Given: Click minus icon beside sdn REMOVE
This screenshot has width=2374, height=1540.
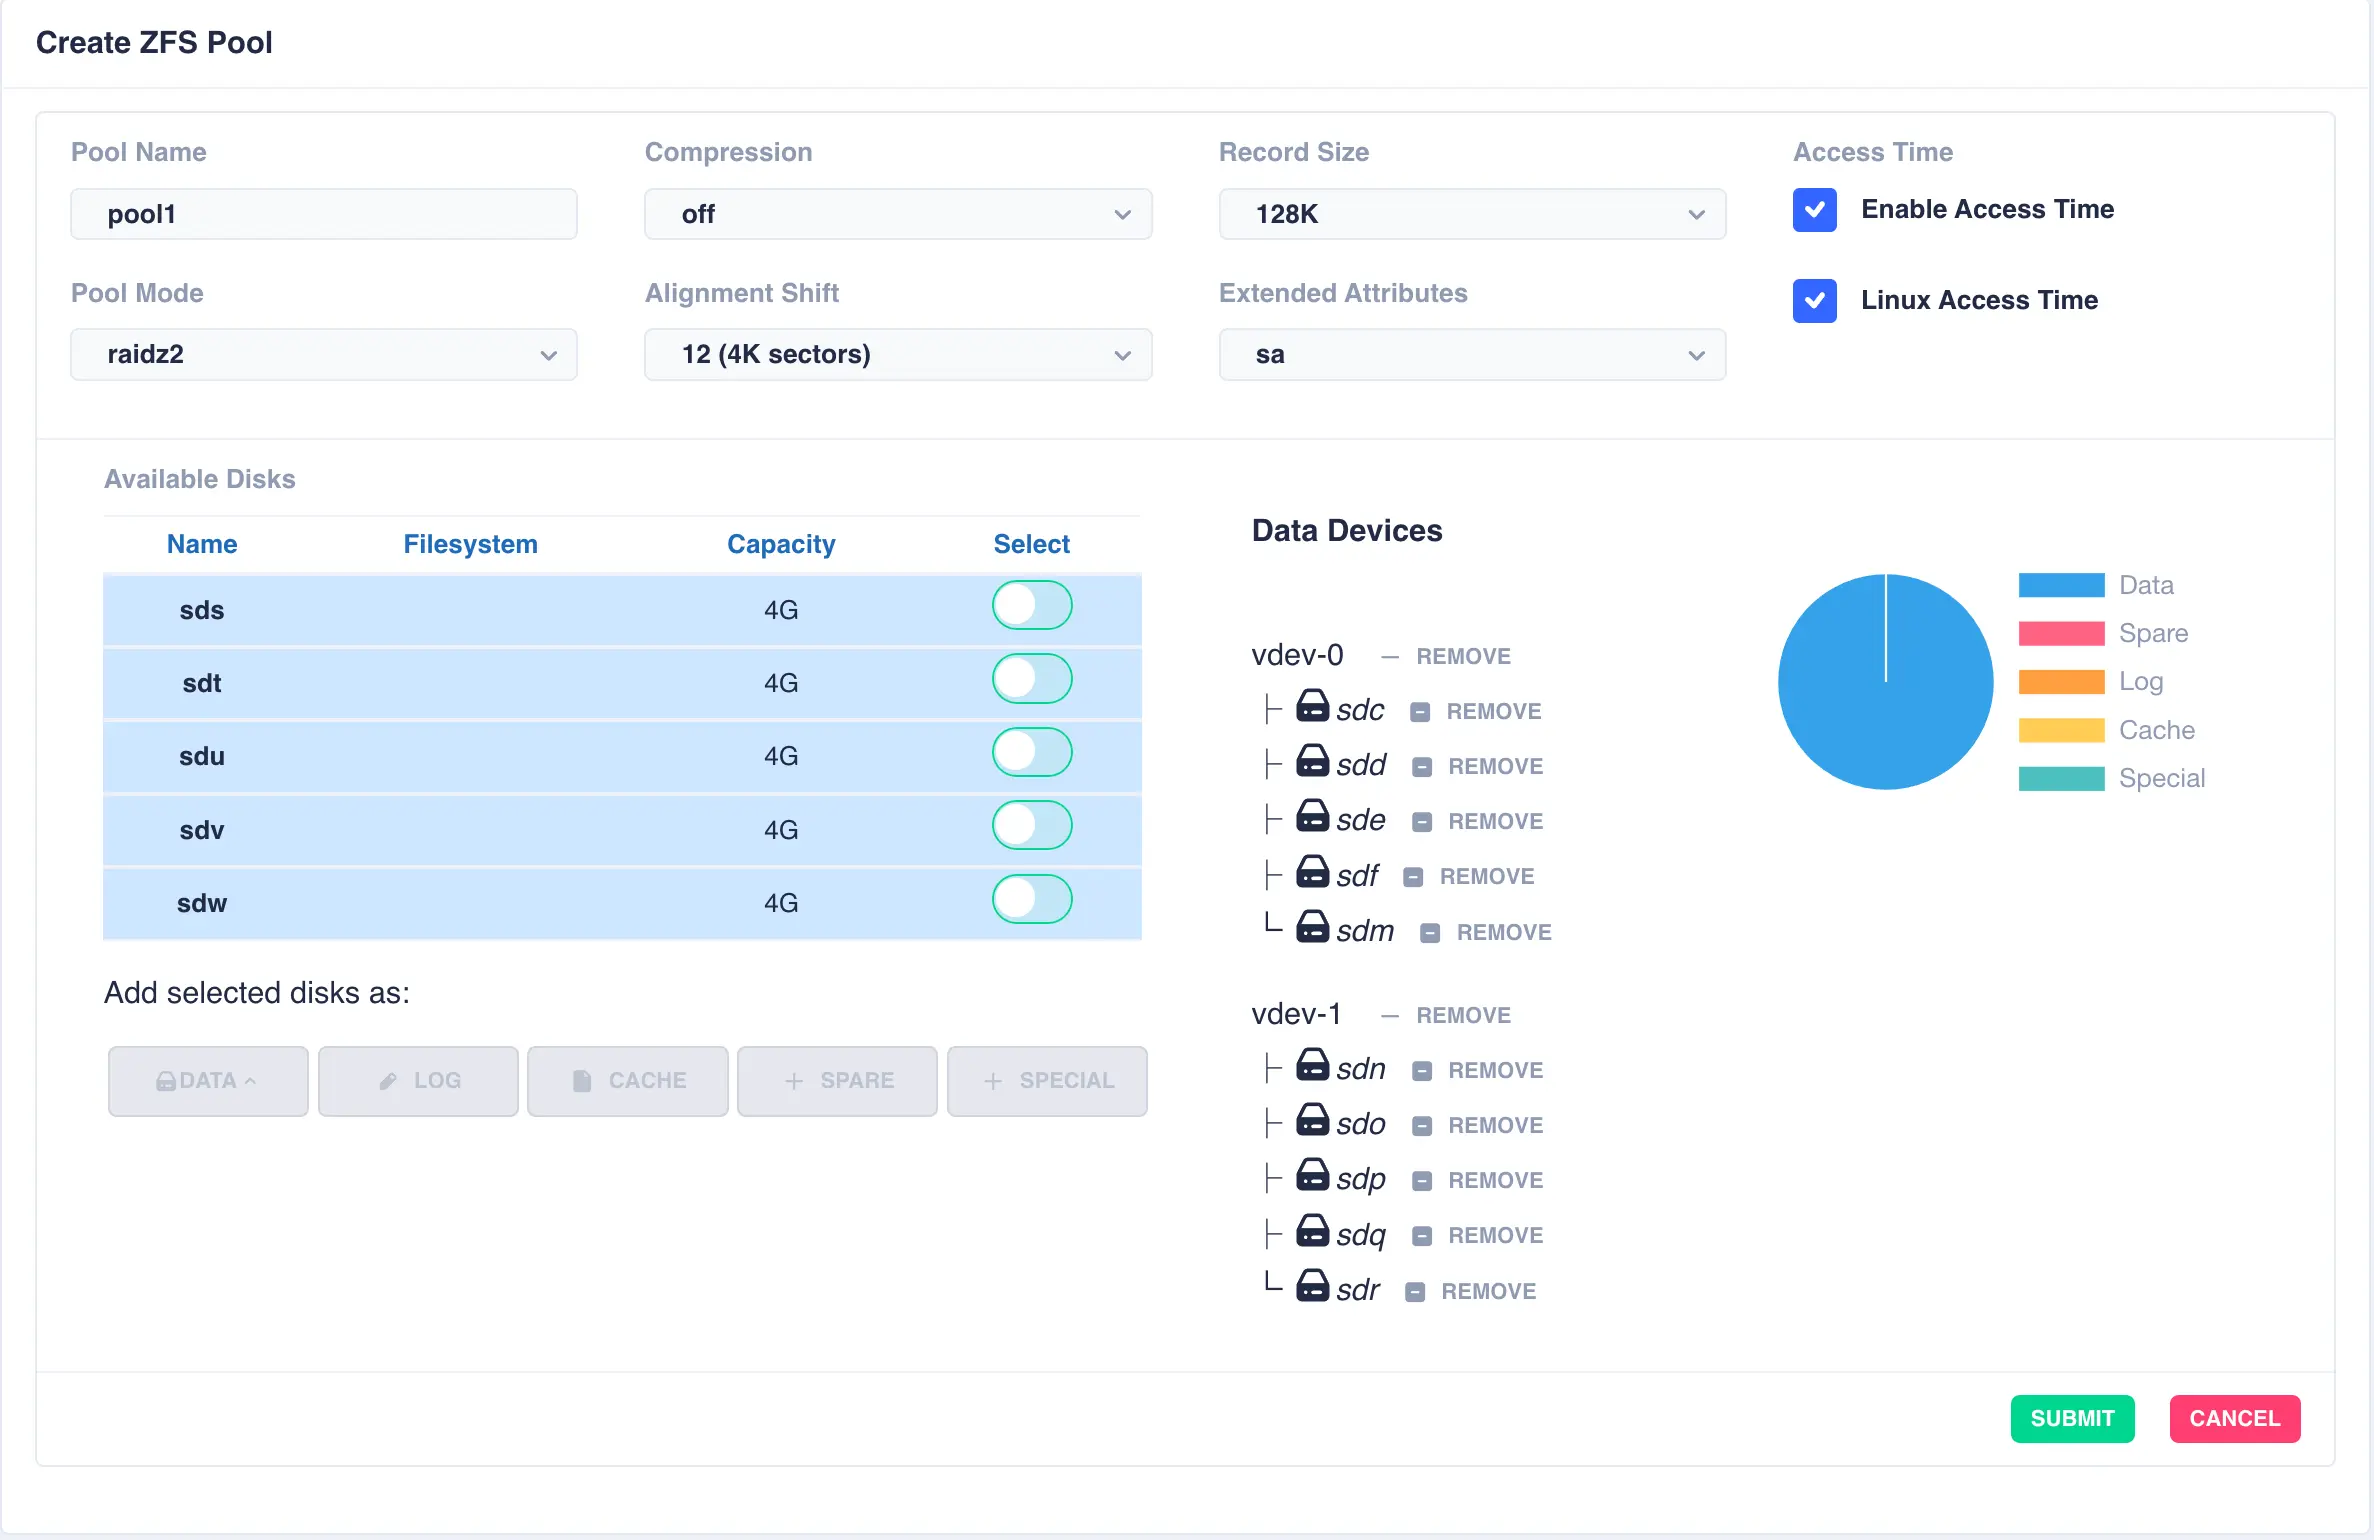Looking at the screenshot, I should (x=1422, y=1071).
